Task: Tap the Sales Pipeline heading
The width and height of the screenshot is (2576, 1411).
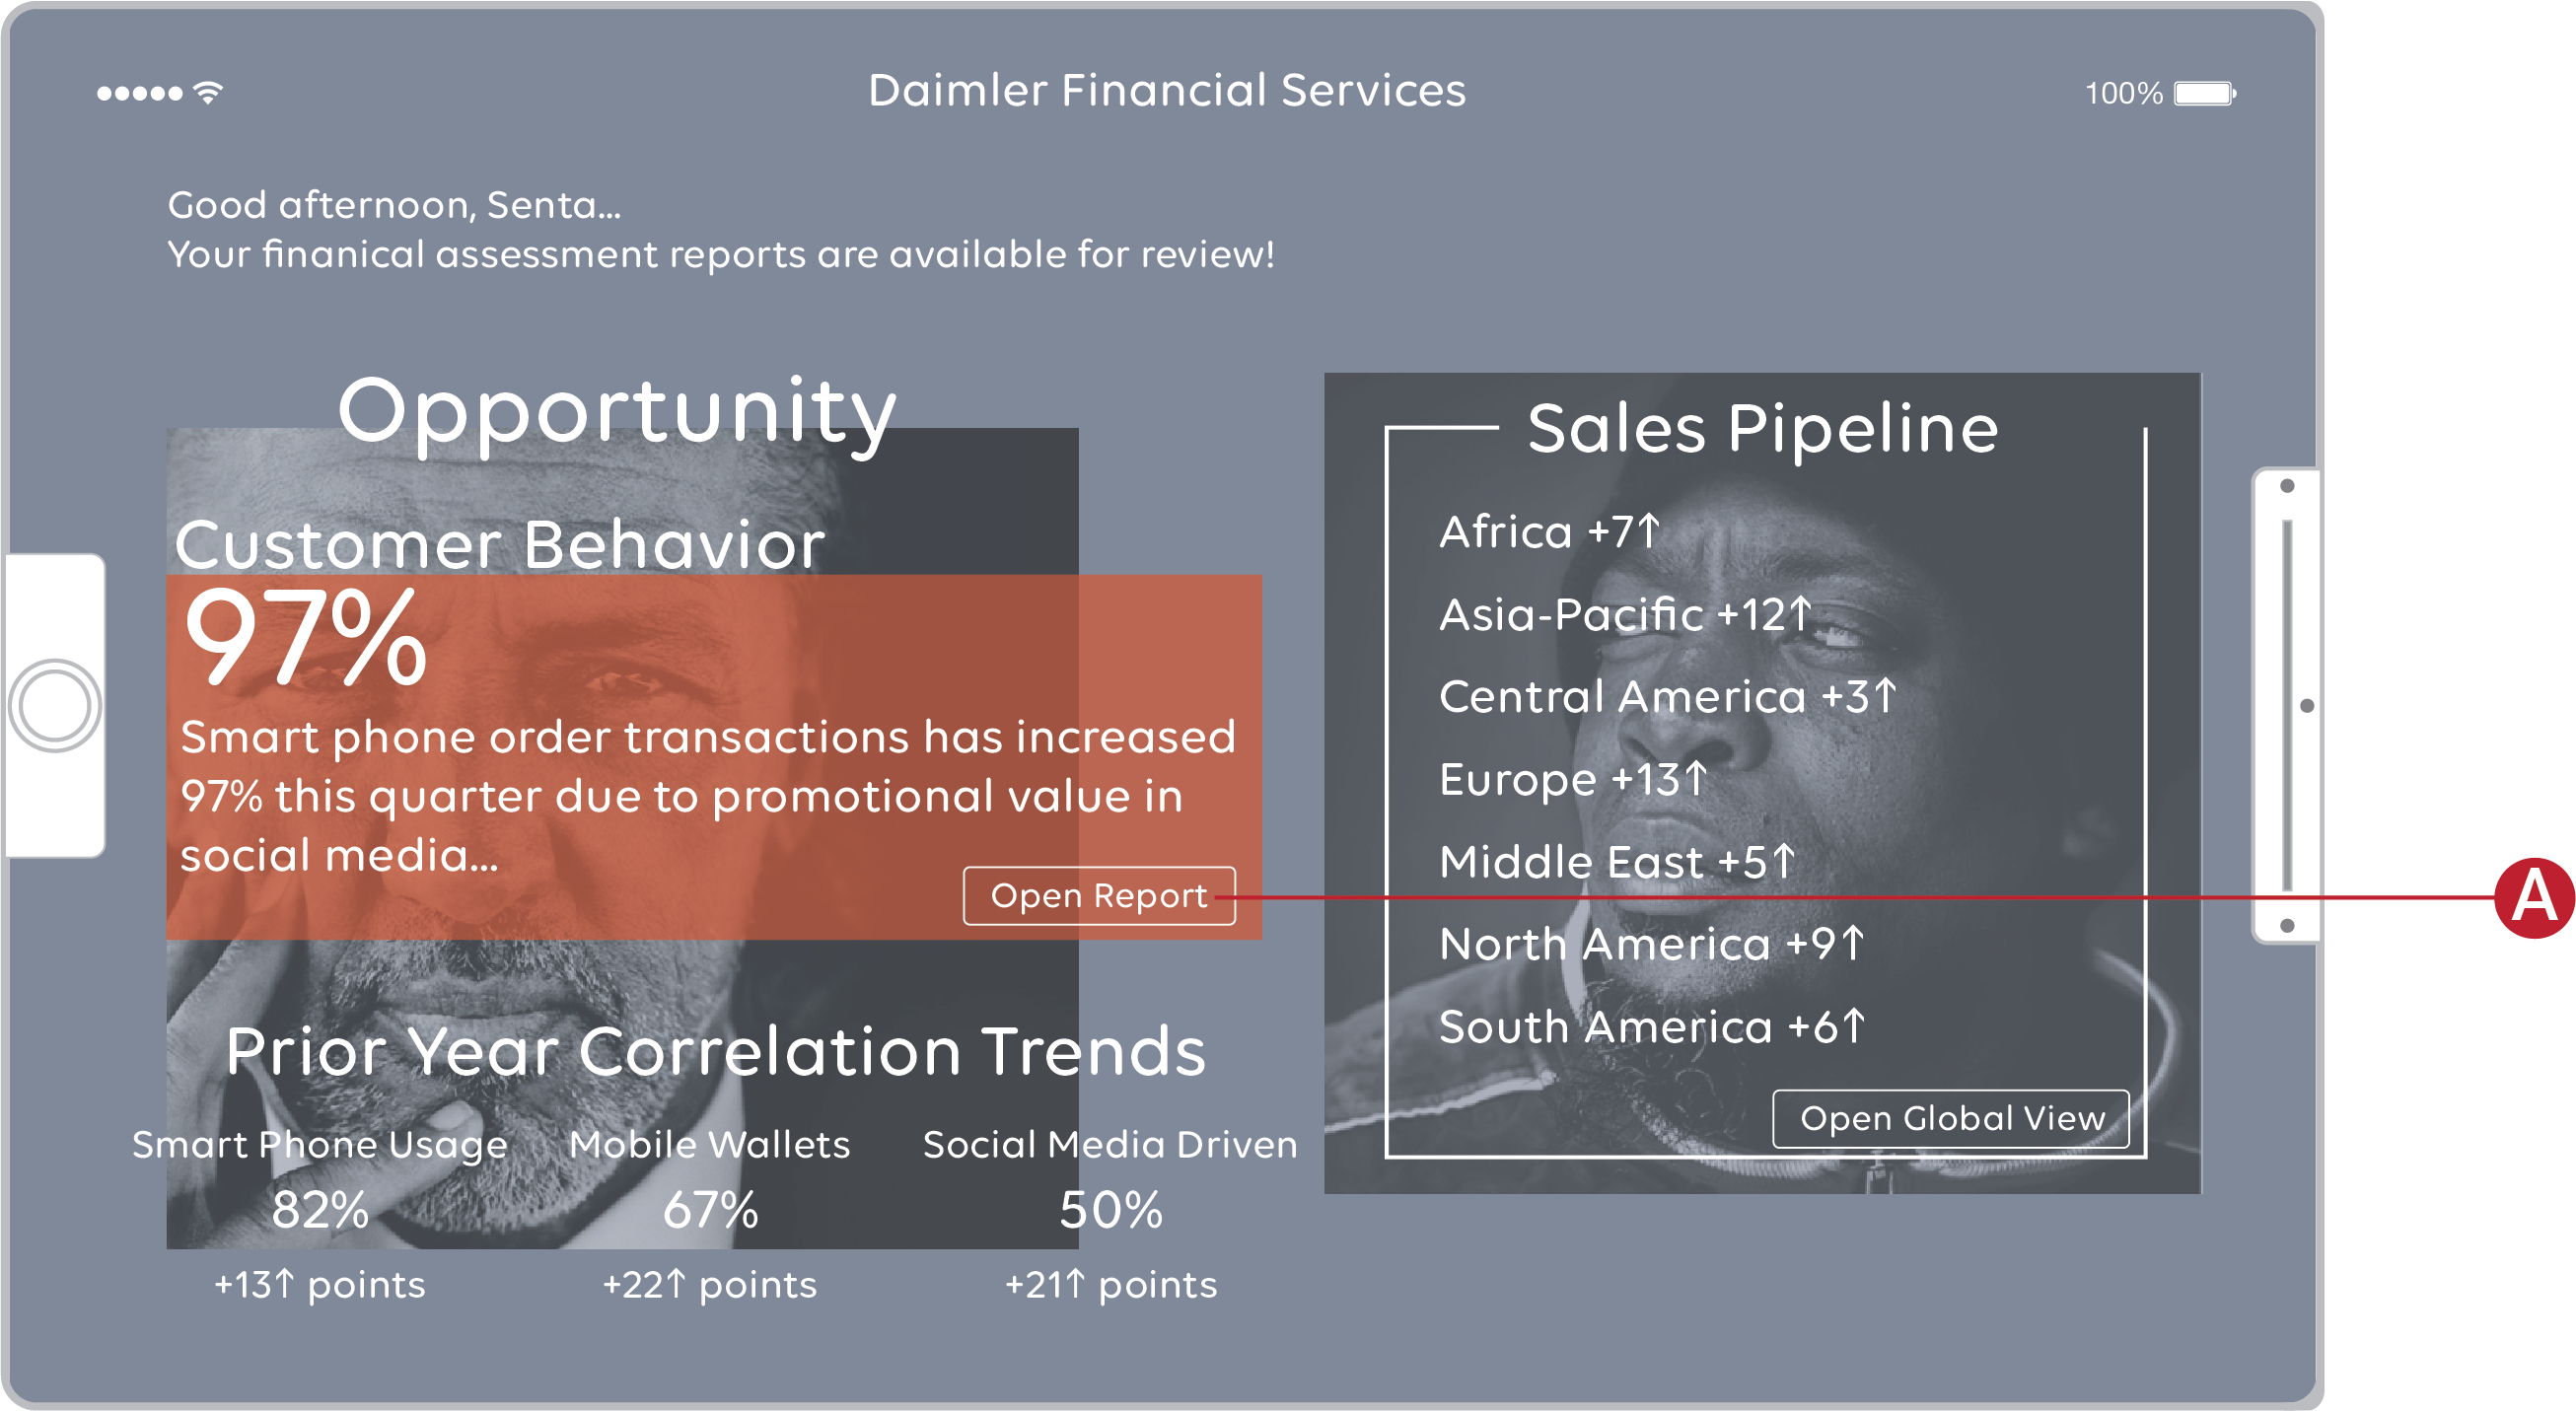Action: [1762, 429]
